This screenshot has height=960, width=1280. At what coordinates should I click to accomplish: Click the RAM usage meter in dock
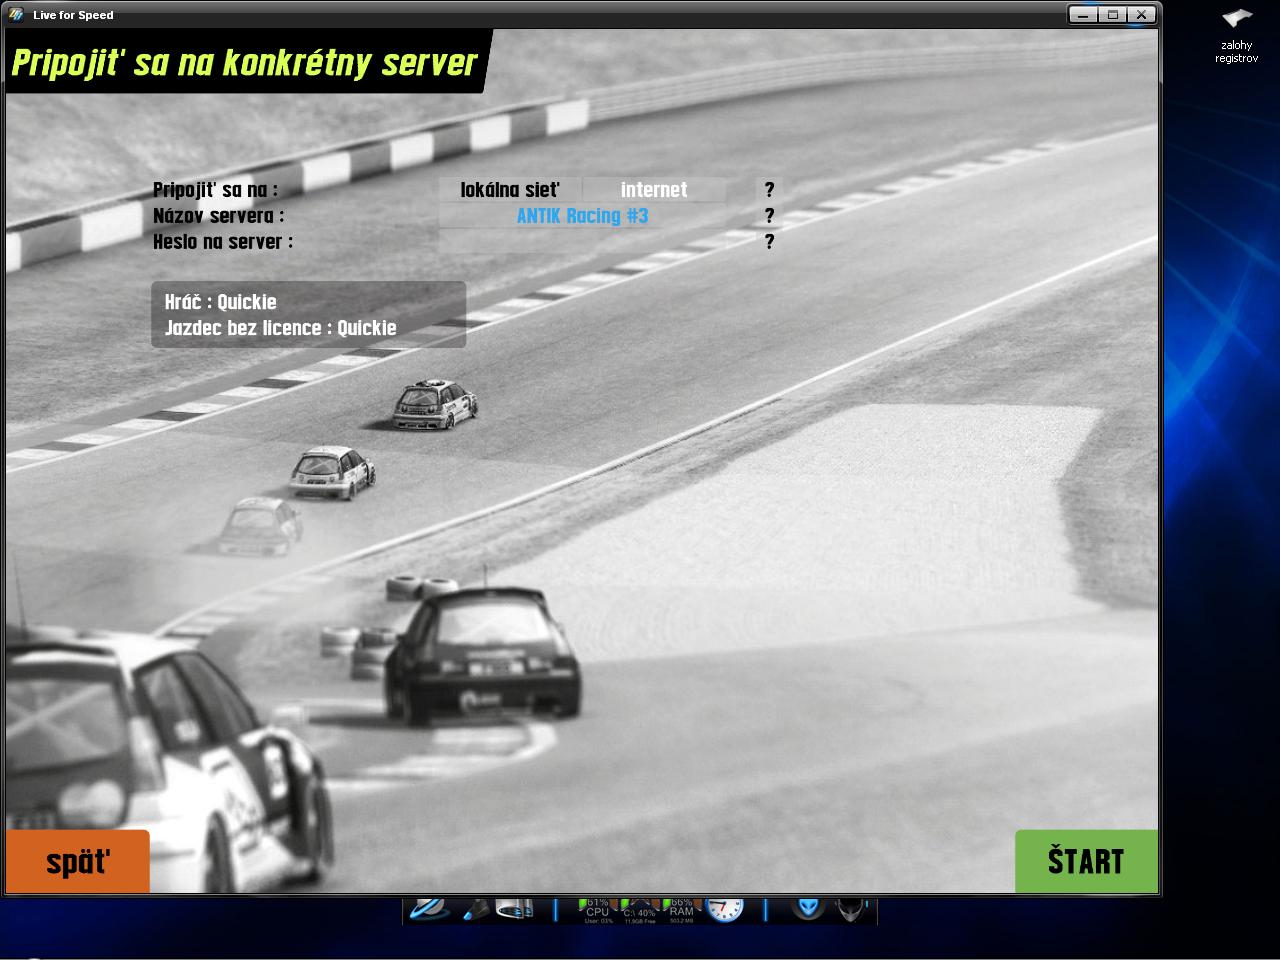pyautogui.click(x=681, y=909)
